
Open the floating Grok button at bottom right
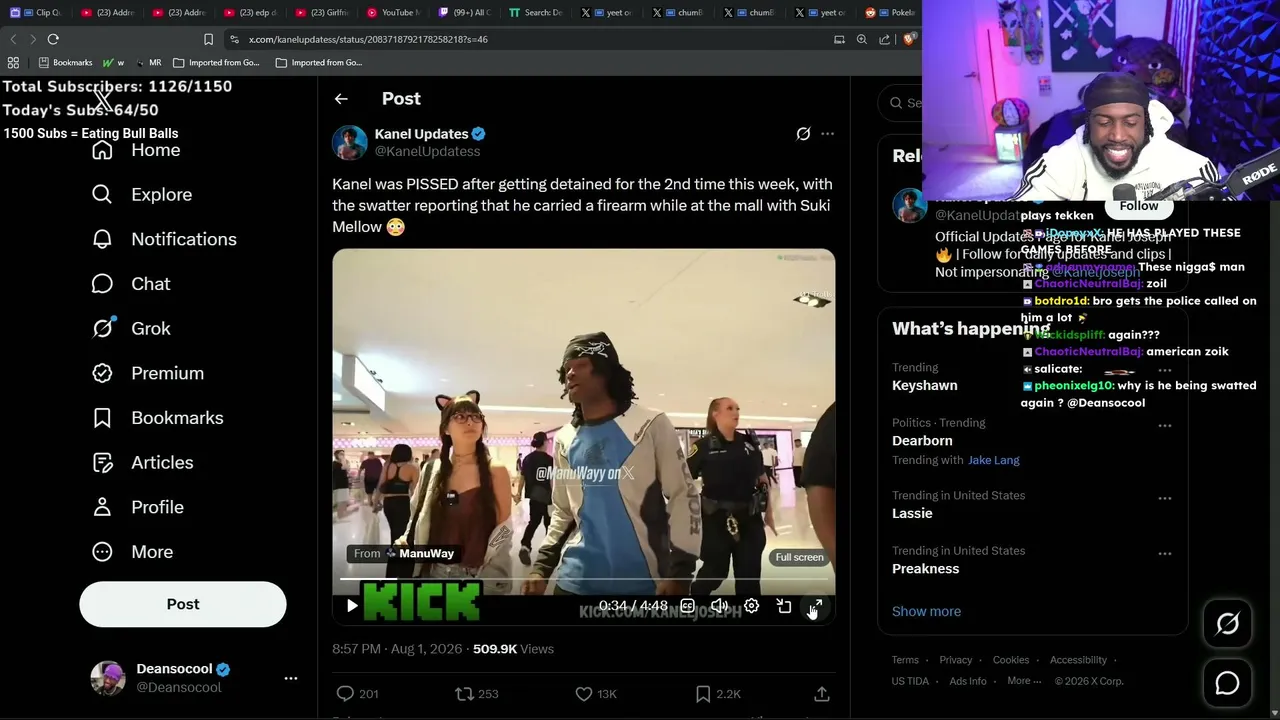click(1227, 624)
